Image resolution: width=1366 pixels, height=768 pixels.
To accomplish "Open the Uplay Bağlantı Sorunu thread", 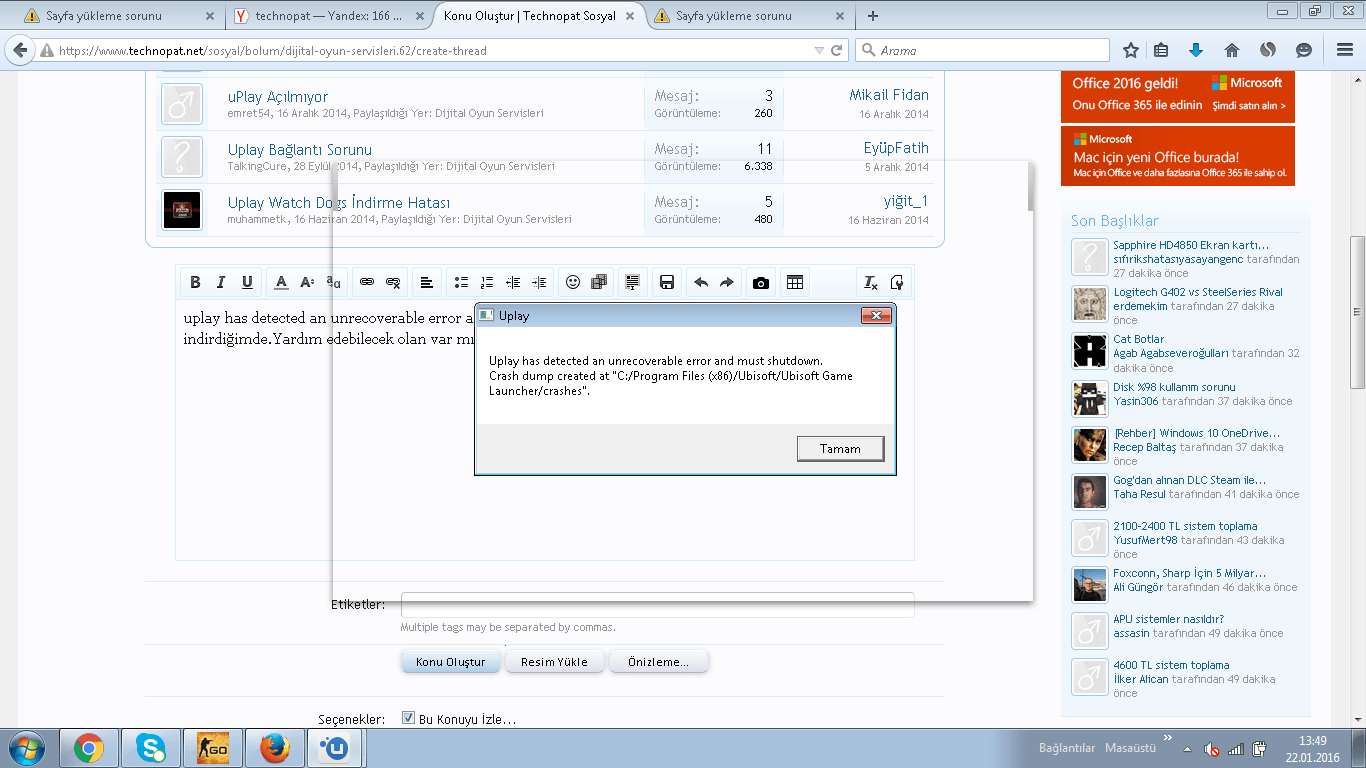I will click(300, 150).
